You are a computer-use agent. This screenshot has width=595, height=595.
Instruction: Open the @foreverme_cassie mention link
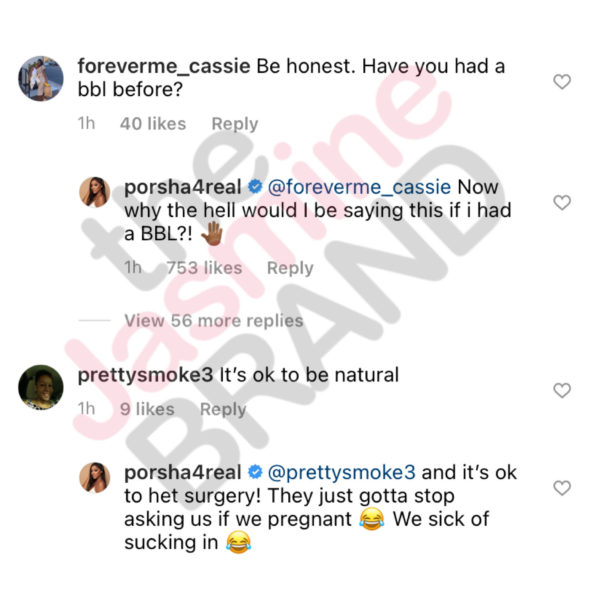point(359,187)
